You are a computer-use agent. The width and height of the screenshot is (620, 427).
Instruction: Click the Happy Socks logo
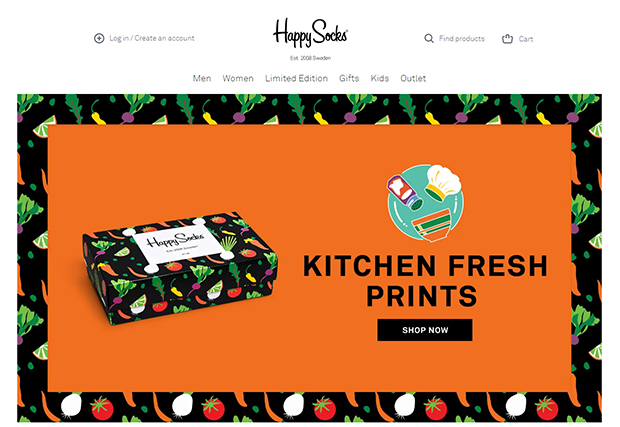(310, 33)
